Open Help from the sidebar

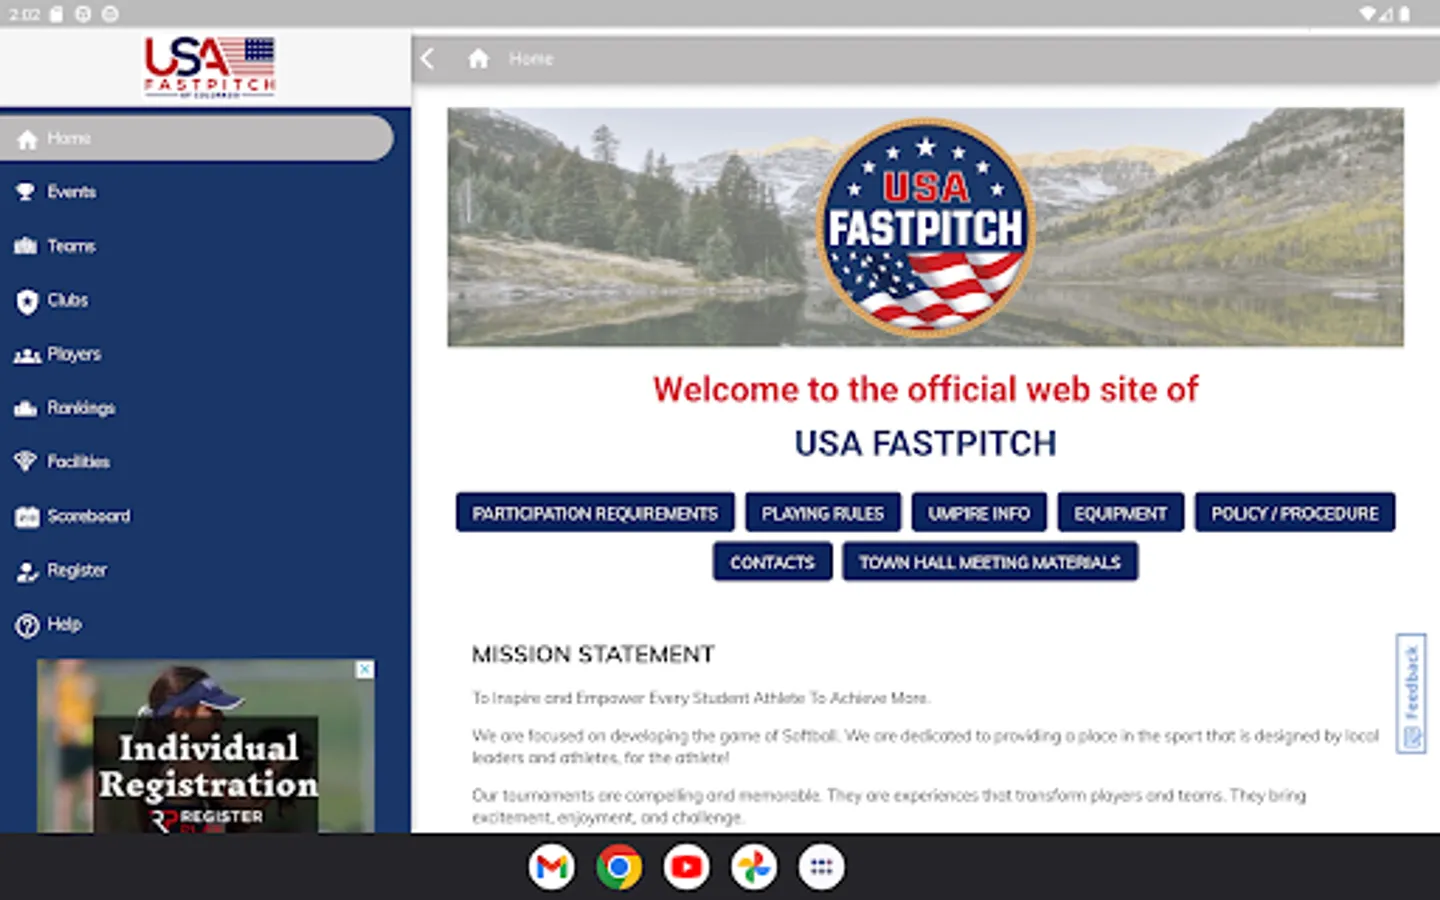tap(64, 624)
